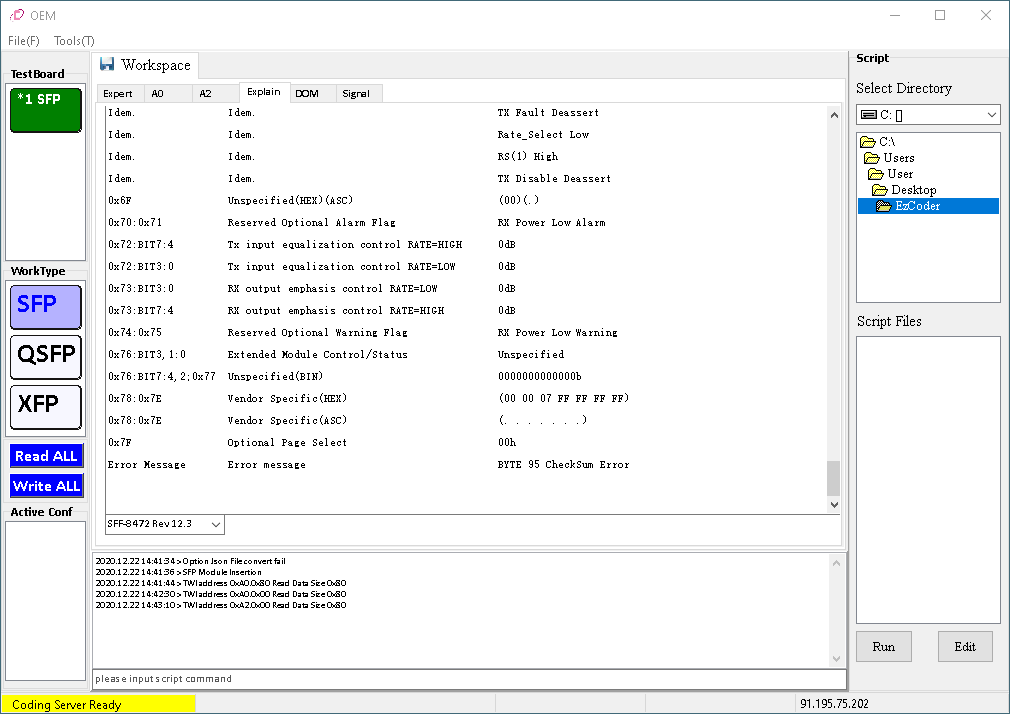Click the Desktop folder icon in tree

(879, 190)
